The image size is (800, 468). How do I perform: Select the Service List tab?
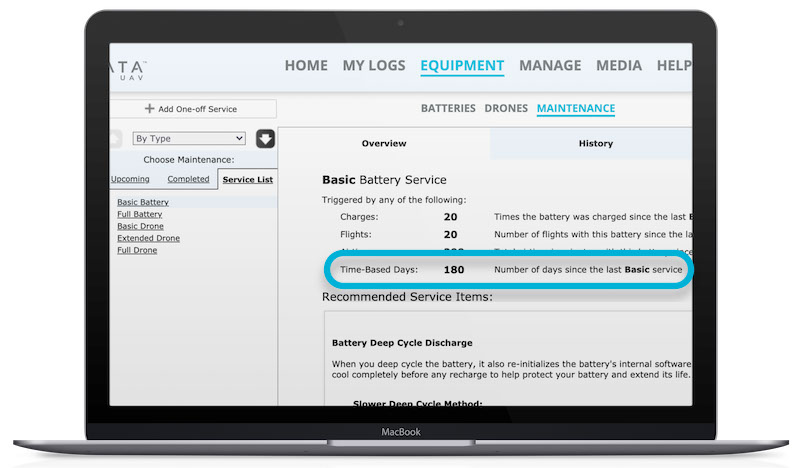(x=247, y=180)
